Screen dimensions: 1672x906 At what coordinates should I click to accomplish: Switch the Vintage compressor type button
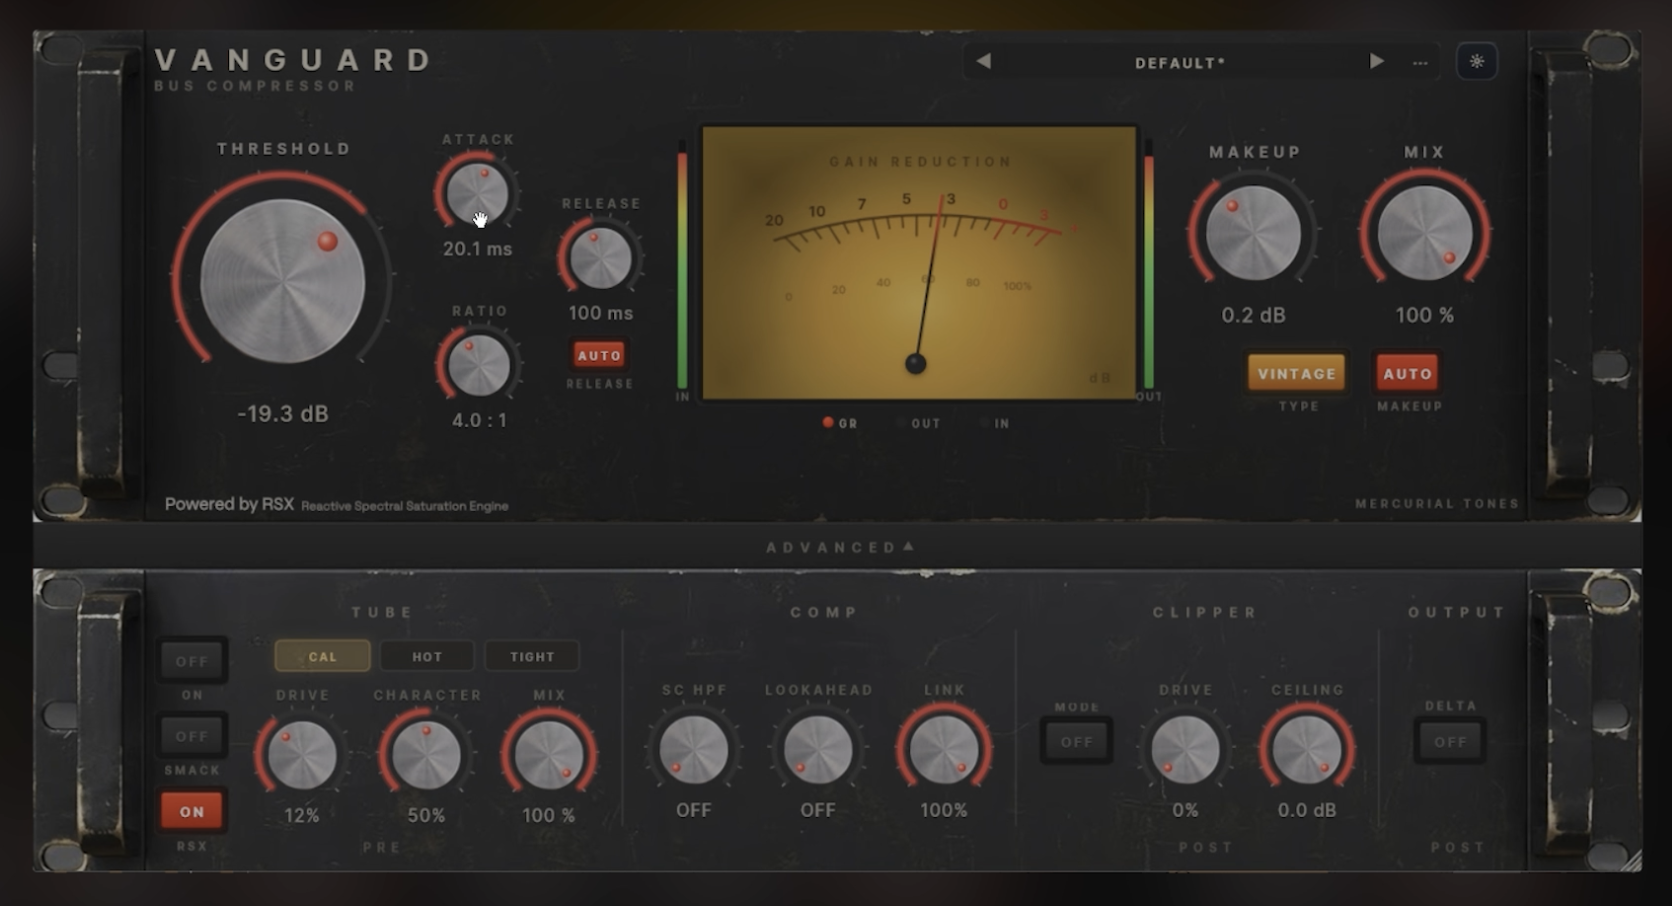pos(1297,373)
